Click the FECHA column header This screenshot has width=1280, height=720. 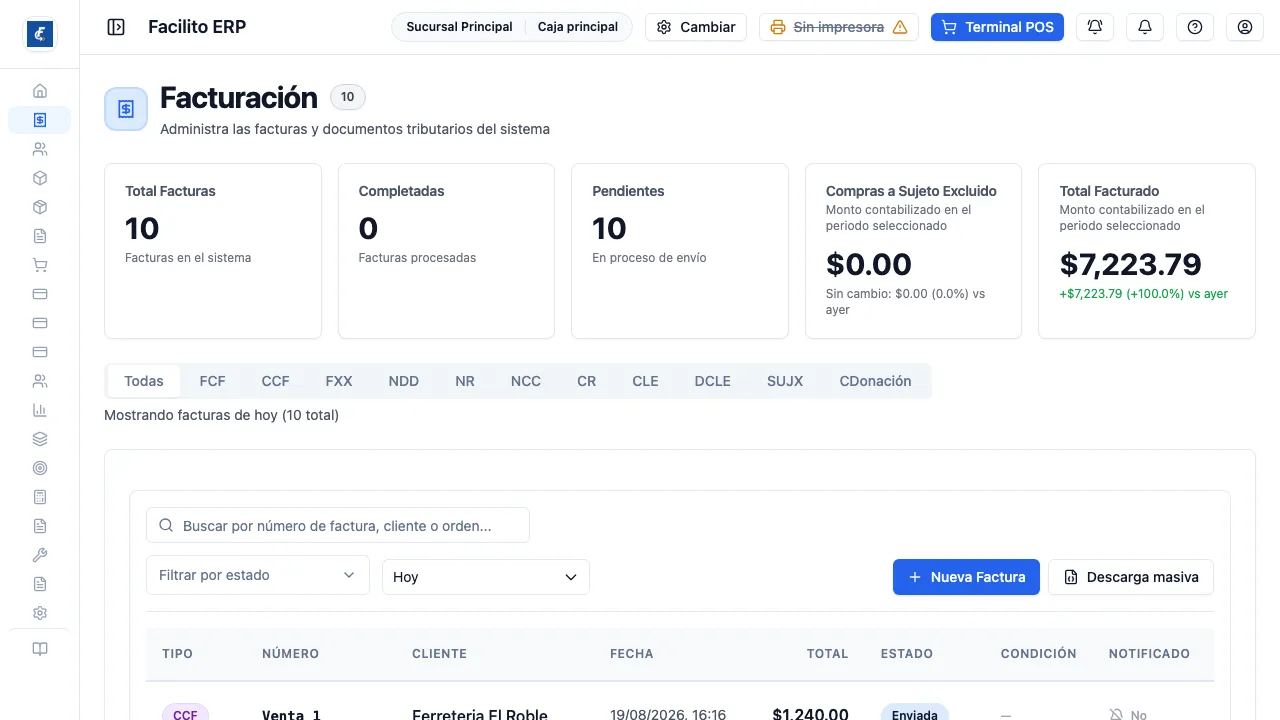(632, 654)
